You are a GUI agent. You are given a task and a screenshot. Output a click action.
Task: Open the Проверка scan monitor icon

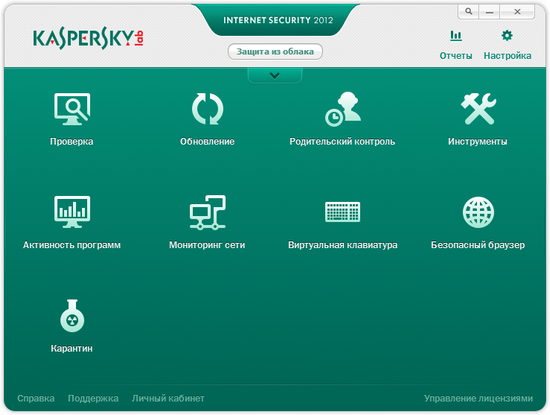click(x=72, y=109)
